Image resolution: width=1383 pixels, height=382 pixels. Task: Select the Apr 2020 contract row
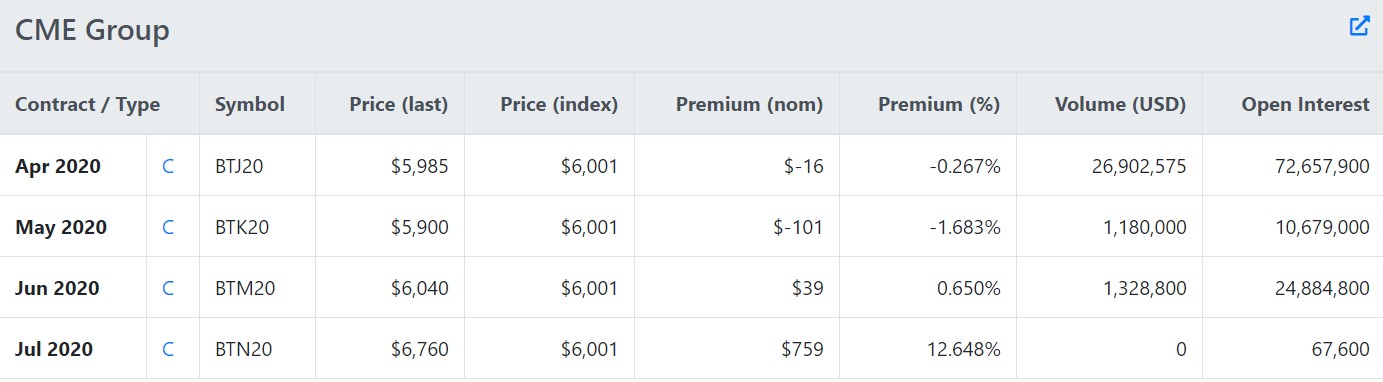point(691,166)
